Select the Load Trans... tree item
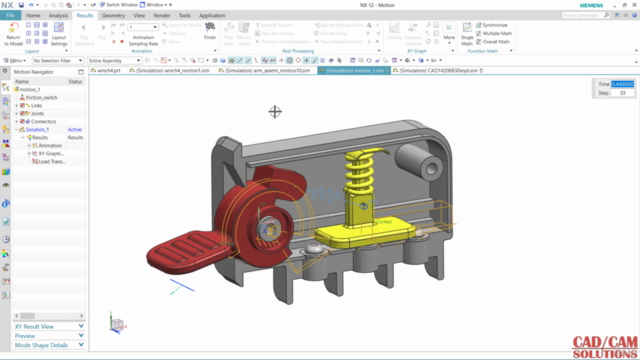 click(x=51, y=162)
